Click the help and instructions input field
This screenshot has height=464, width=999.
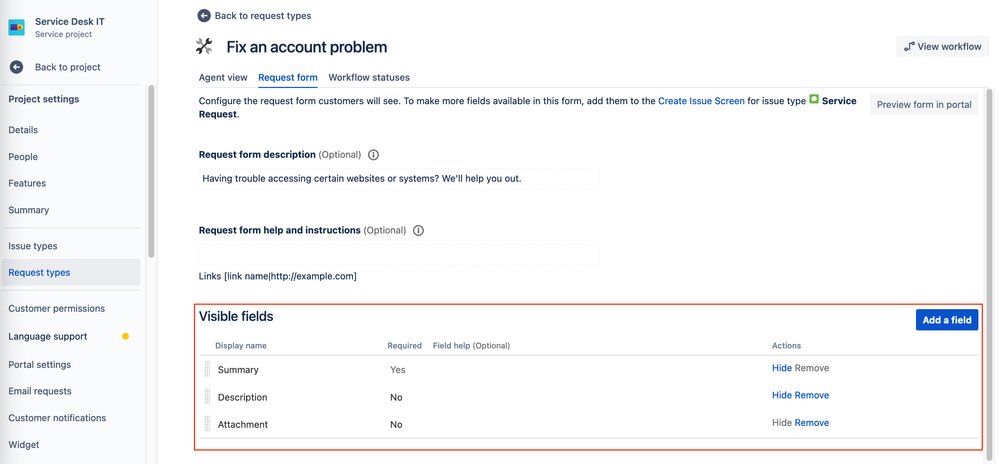coord(399,255)
